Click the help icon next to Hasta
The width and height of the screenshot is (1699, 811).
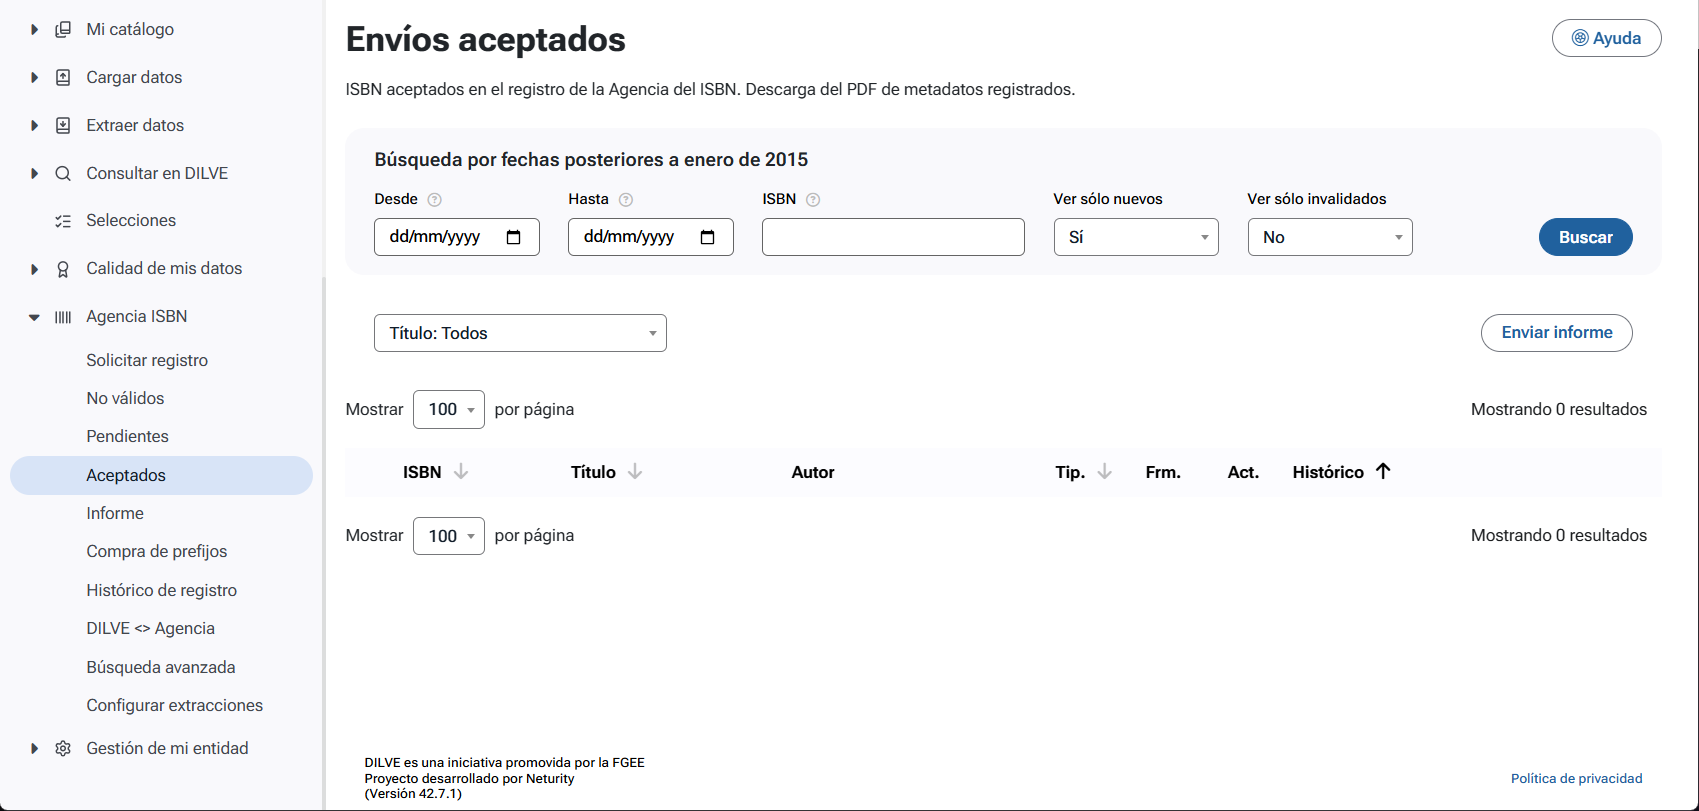click(626, 200)
